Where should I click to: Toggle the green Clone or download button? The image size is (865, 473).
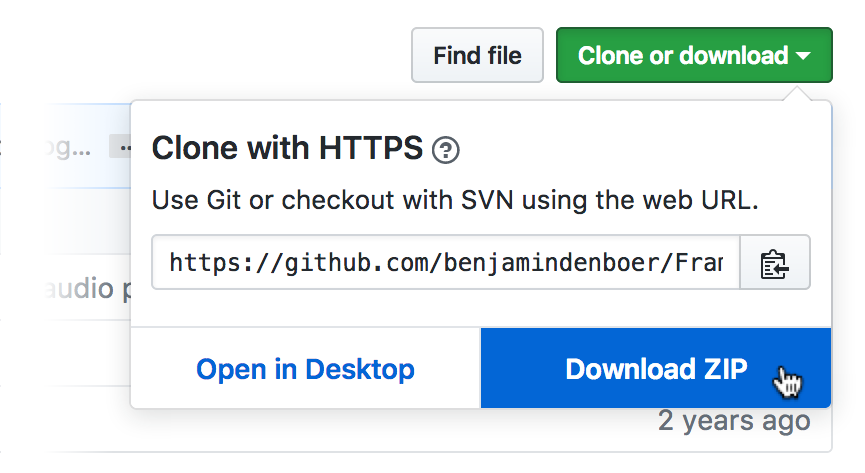coord(694,55)
